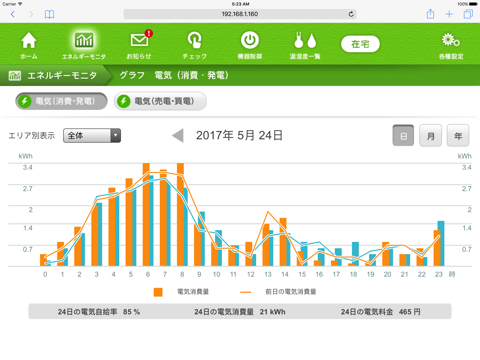Viewport: 480px width, 360px height.
Task: Click 24日の電気自給率 85 % text
Action: tap(99, 312)
